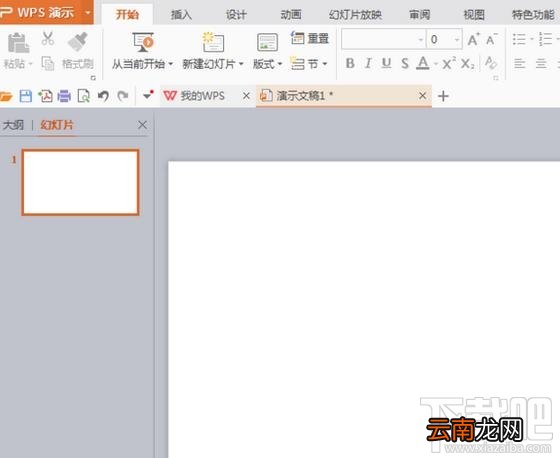Screen dimensions: 560x458
Task: Open the slide Layout (版式) icon
Action: click(x=267, y=42)
